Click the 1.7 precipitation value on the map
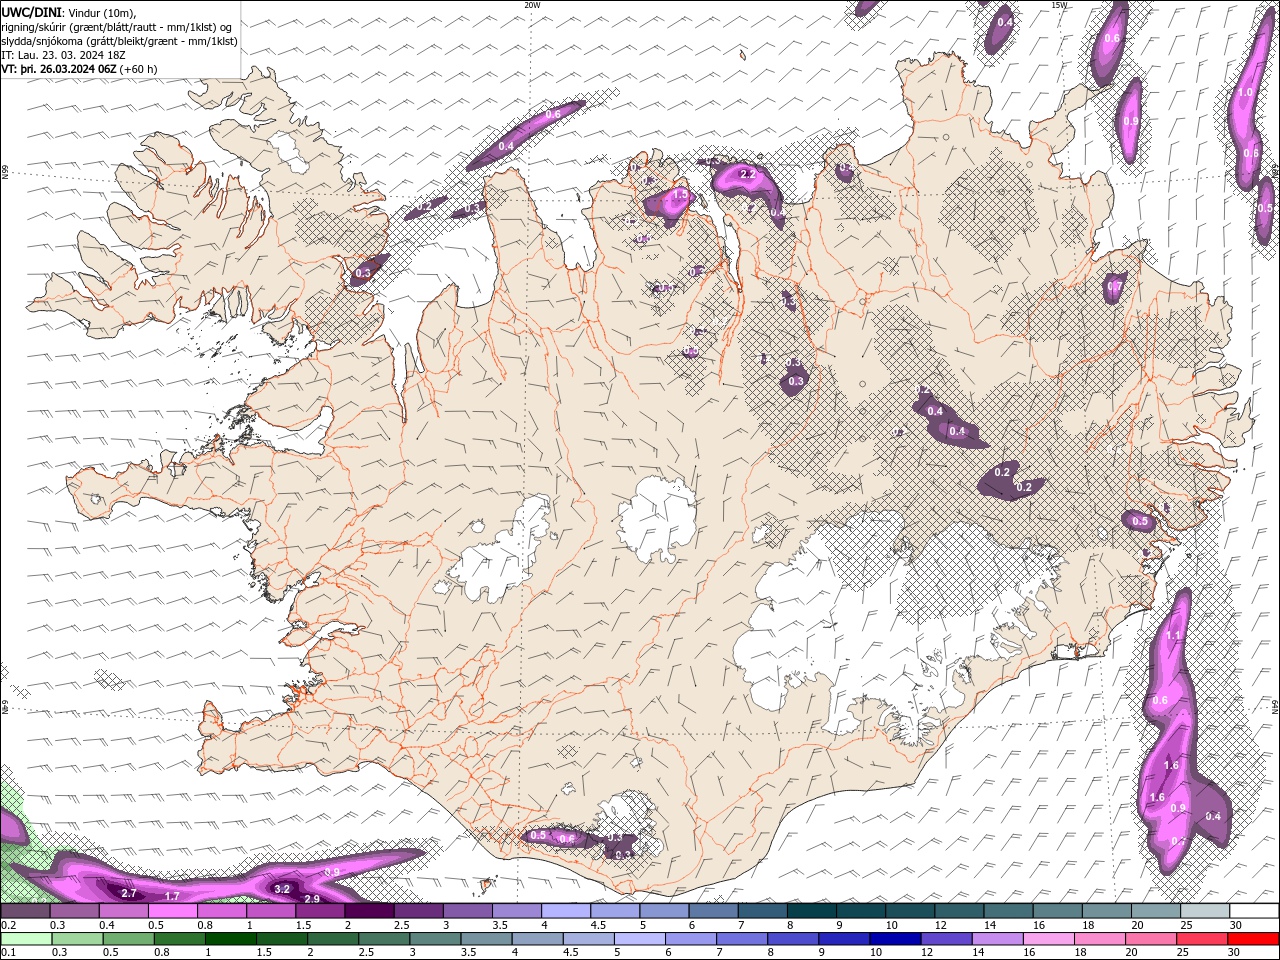The height and width of the screenshot is (960, 1280). coord(172,896)
